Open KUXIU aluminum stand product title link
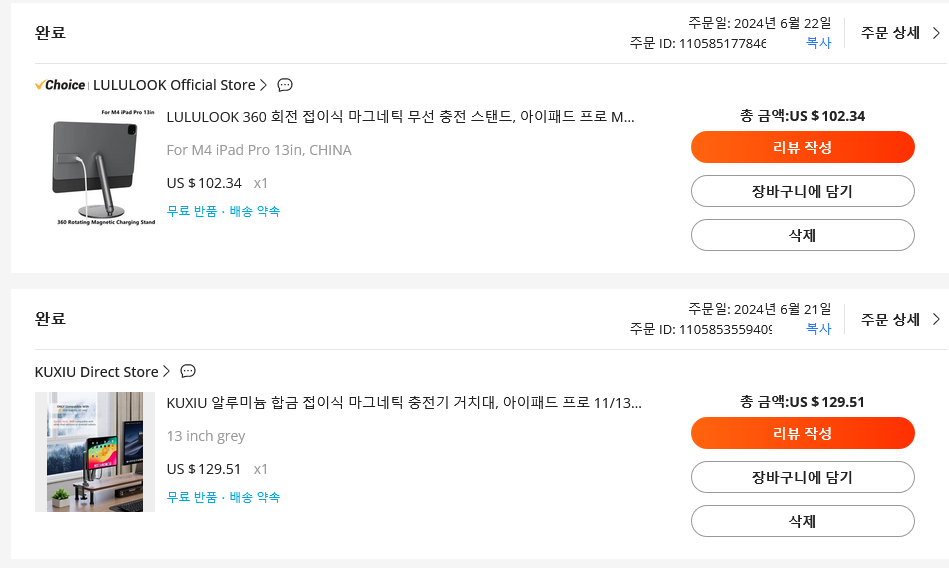Image resolution: width=949 pixels, height=568 pixels. click(x=404, y=403)
